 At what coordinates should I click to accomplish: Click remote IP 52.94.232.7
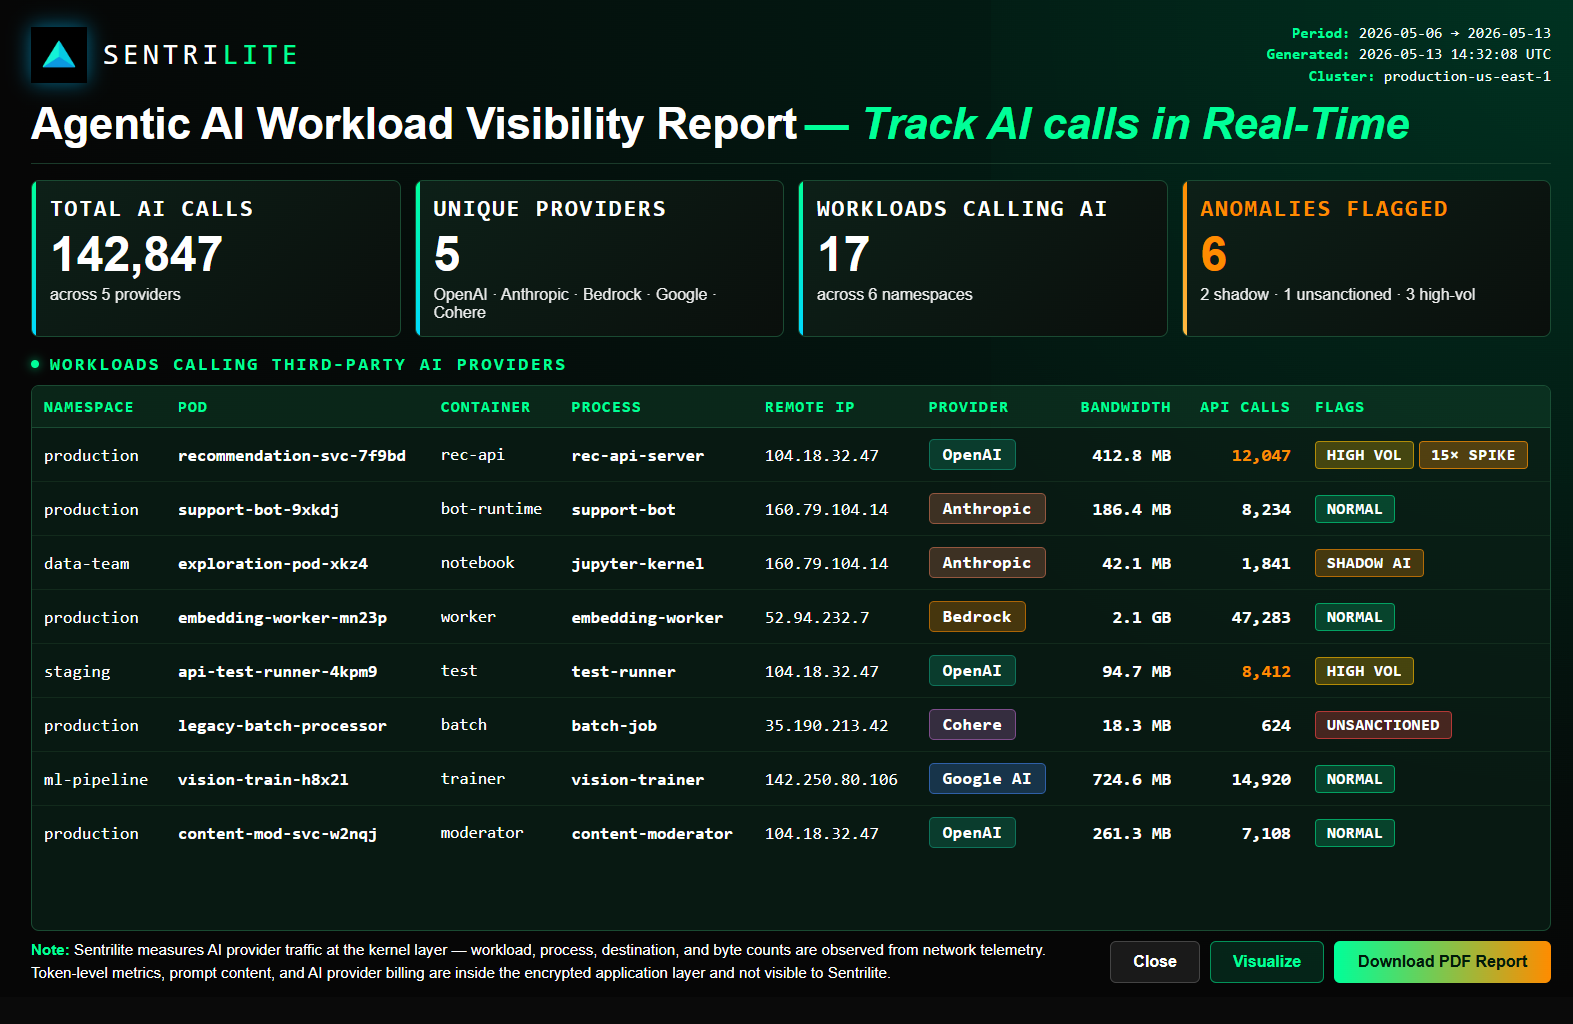click(x=817, y=618)
